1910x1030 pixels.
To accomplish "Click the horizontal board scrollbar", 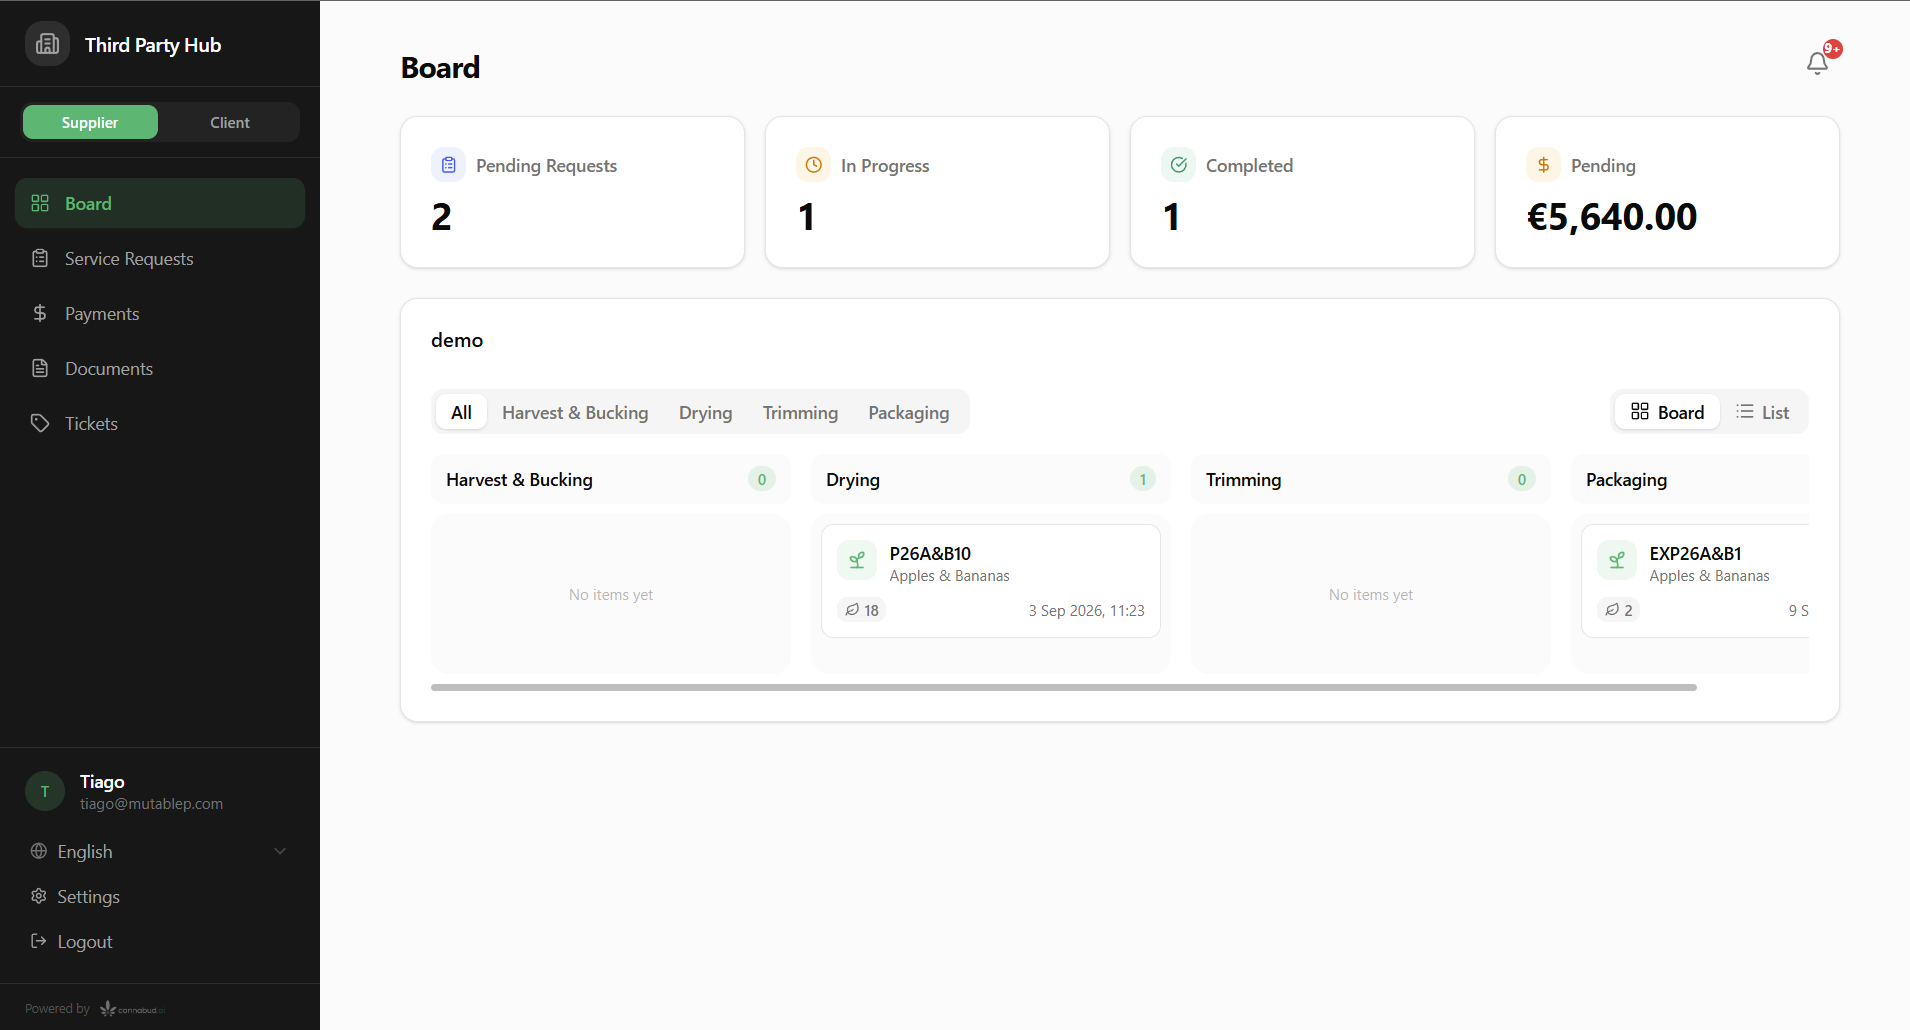I will (x=1063, y=687).
